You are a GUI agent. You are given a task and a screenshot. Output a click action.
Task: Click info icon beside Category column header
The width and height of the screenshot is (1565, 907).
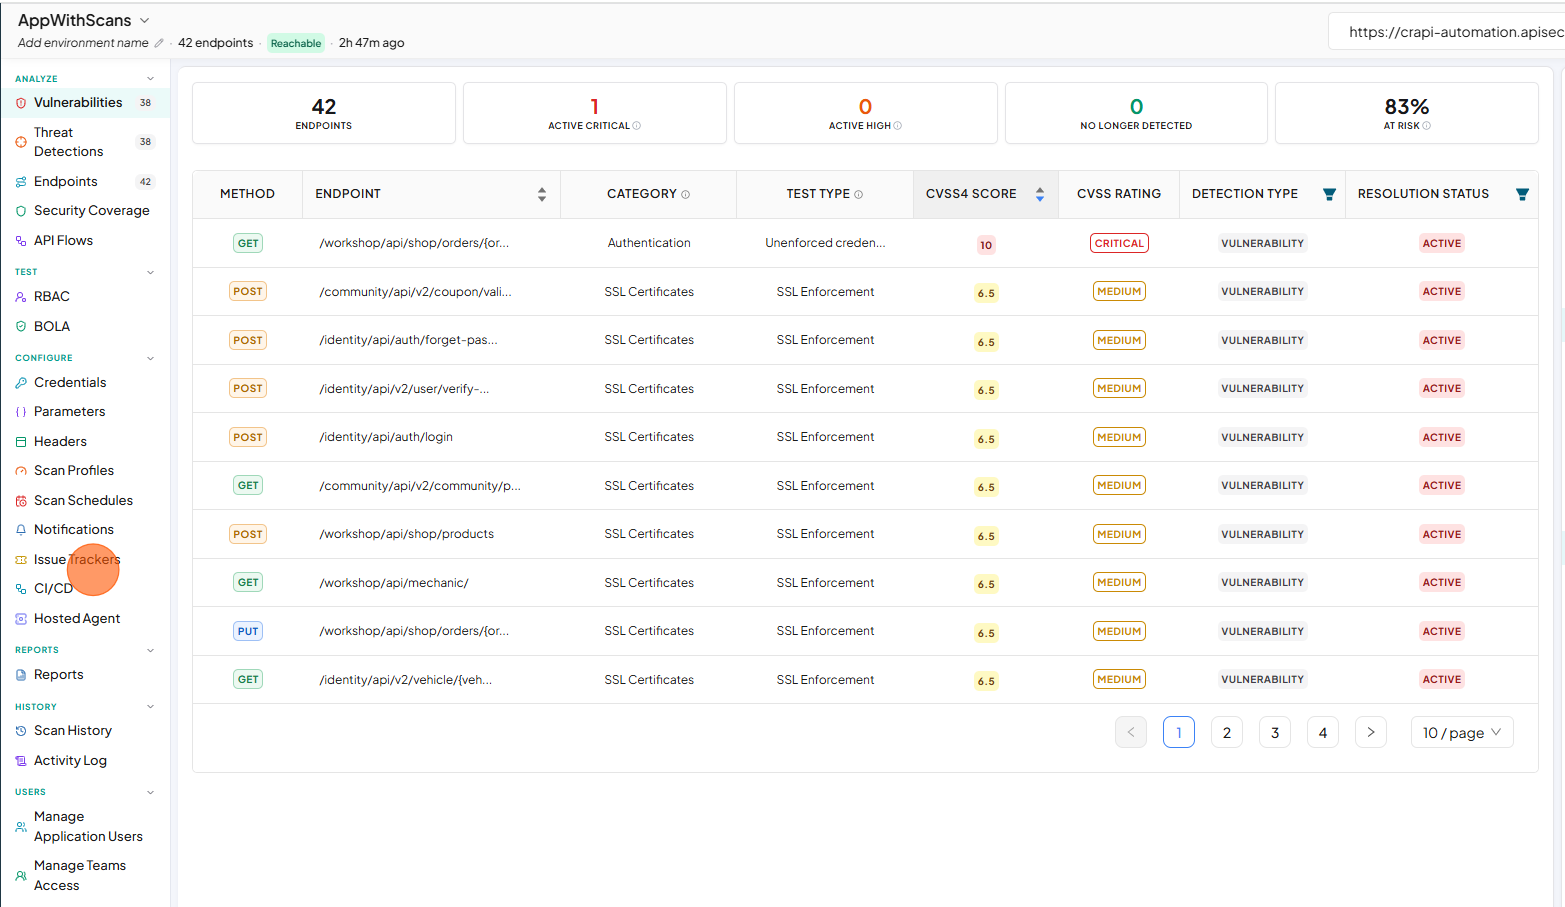click(686, 195)
